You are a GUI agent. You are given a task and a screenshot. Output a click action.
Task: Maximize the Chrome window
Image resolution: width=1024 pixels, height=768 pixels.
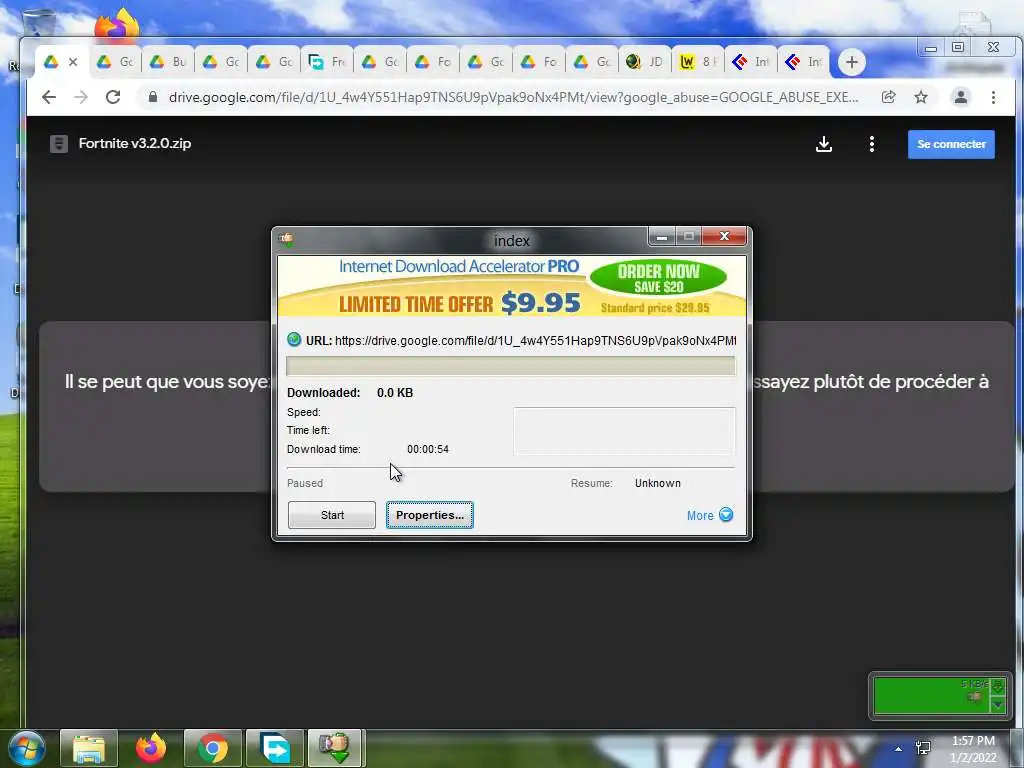[x=958, y=47]
